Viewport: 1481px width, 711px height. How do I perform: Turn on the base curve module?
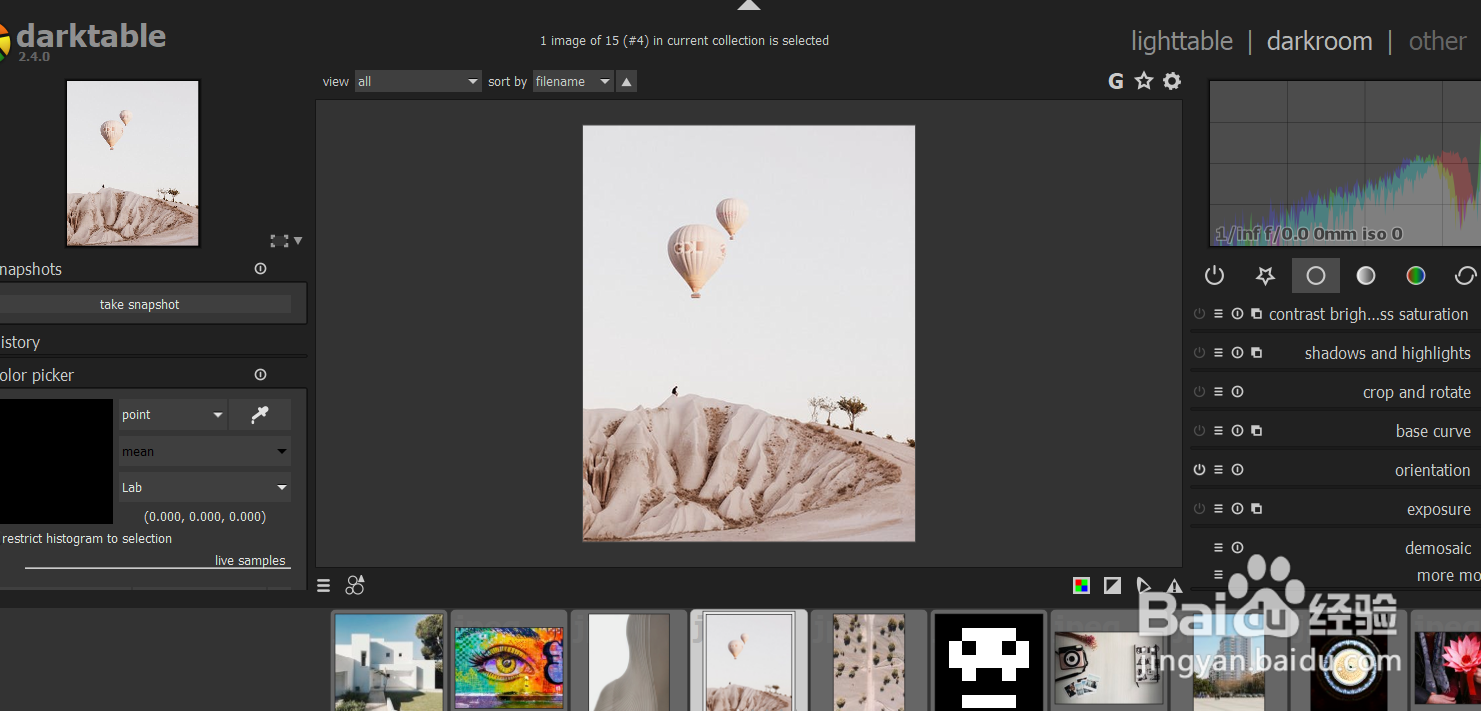pos(1199,431)
